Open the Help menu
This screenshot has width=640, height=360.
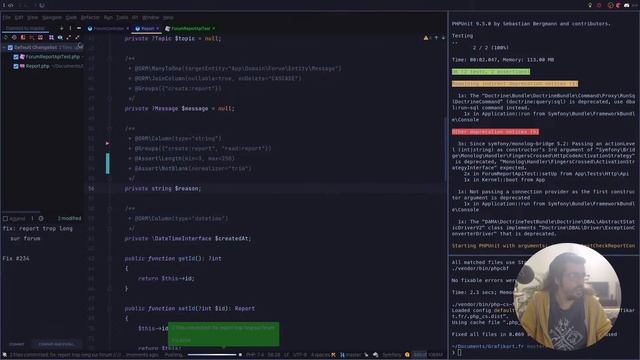coord(168,18)
